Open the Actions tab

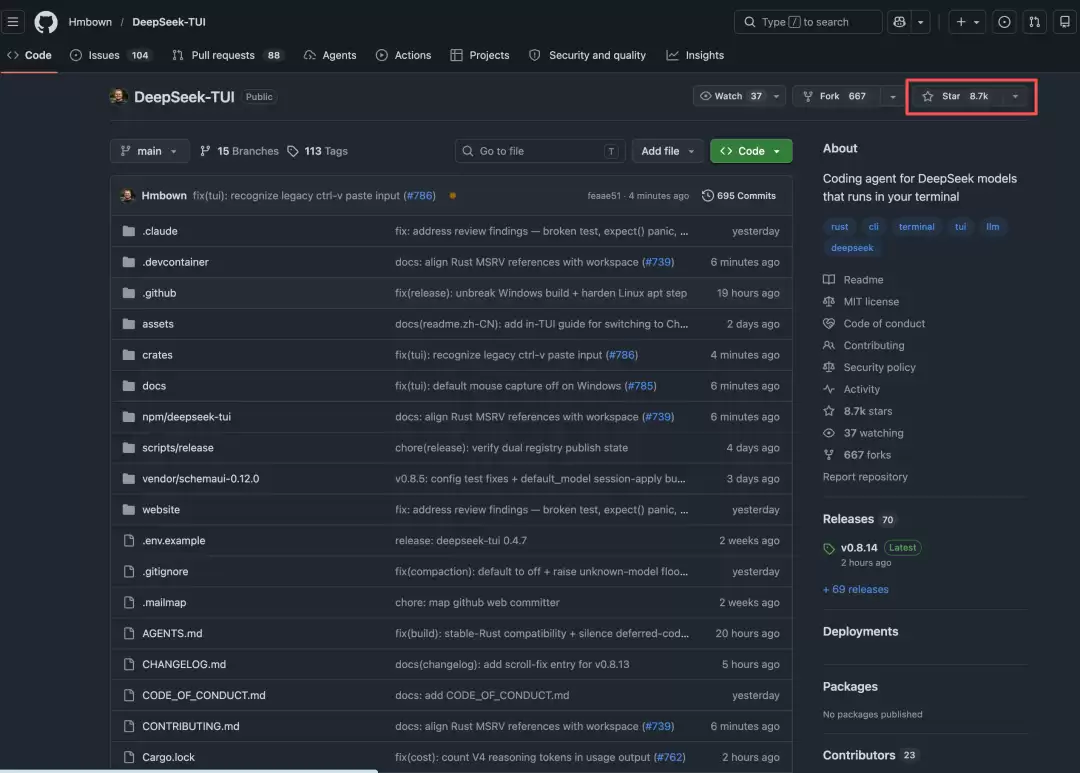(404, 55)
